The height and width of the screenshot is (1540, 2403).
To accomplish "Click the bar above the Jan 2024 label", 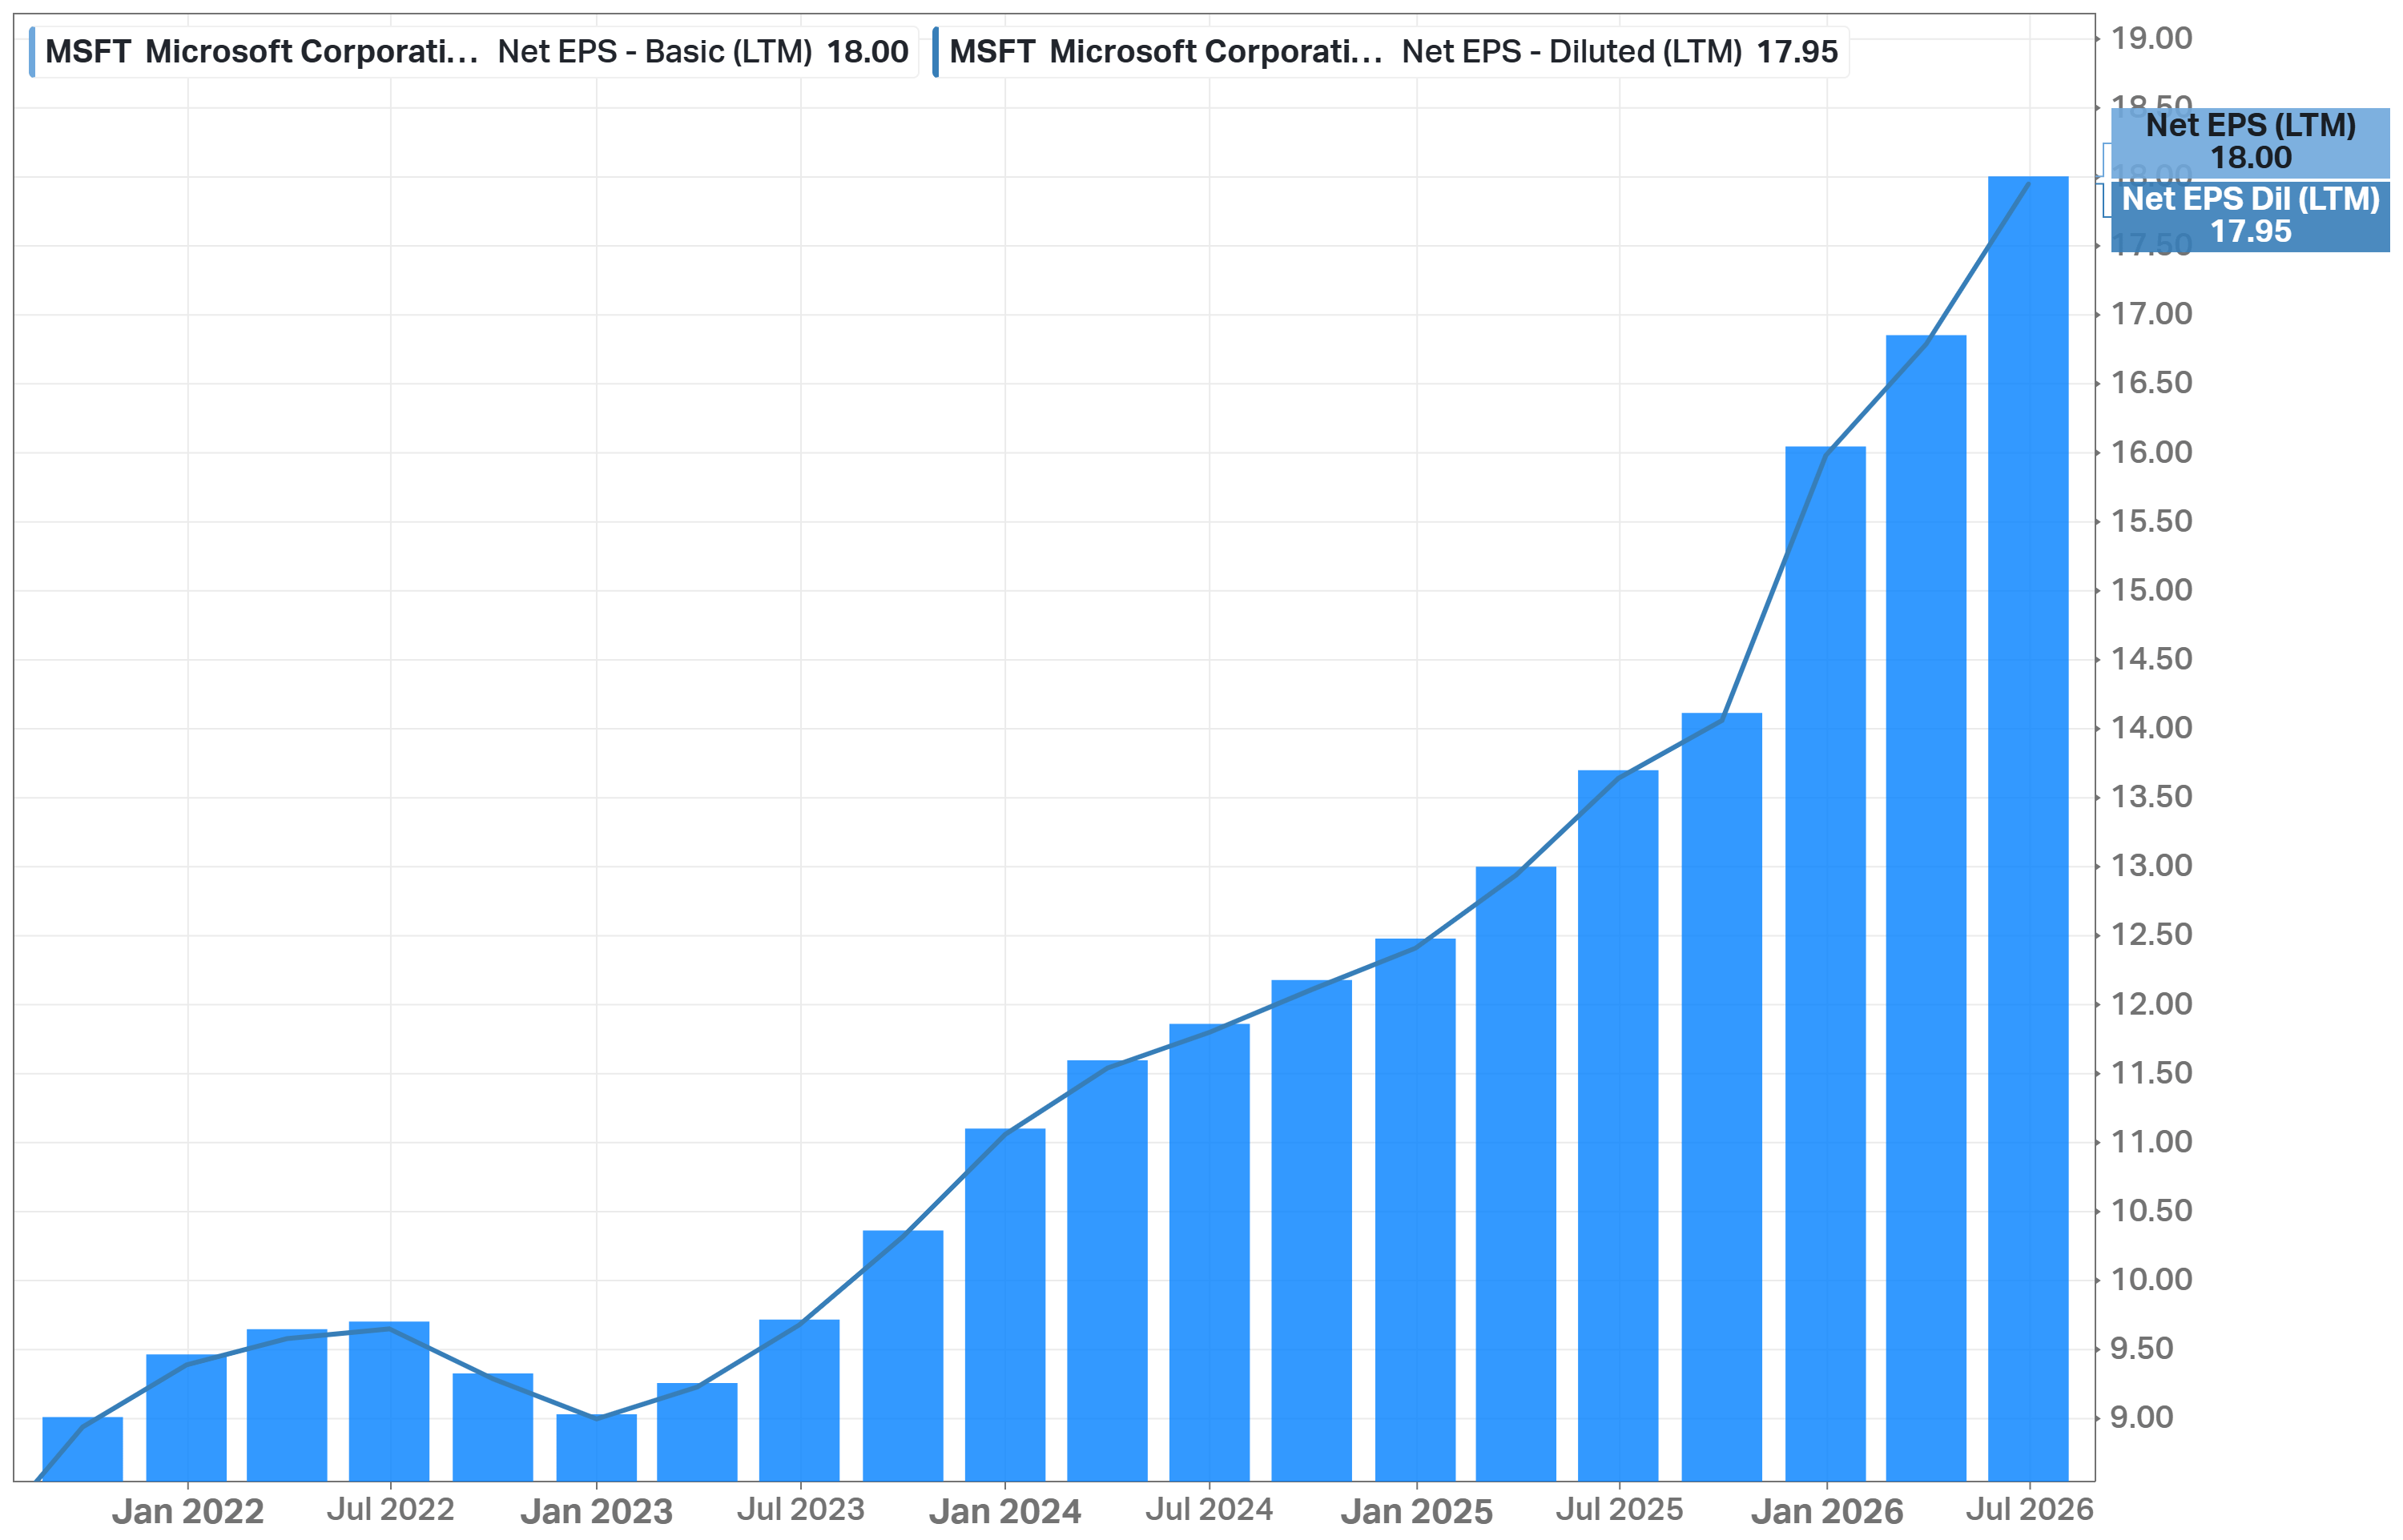I will [1005, 1304].
